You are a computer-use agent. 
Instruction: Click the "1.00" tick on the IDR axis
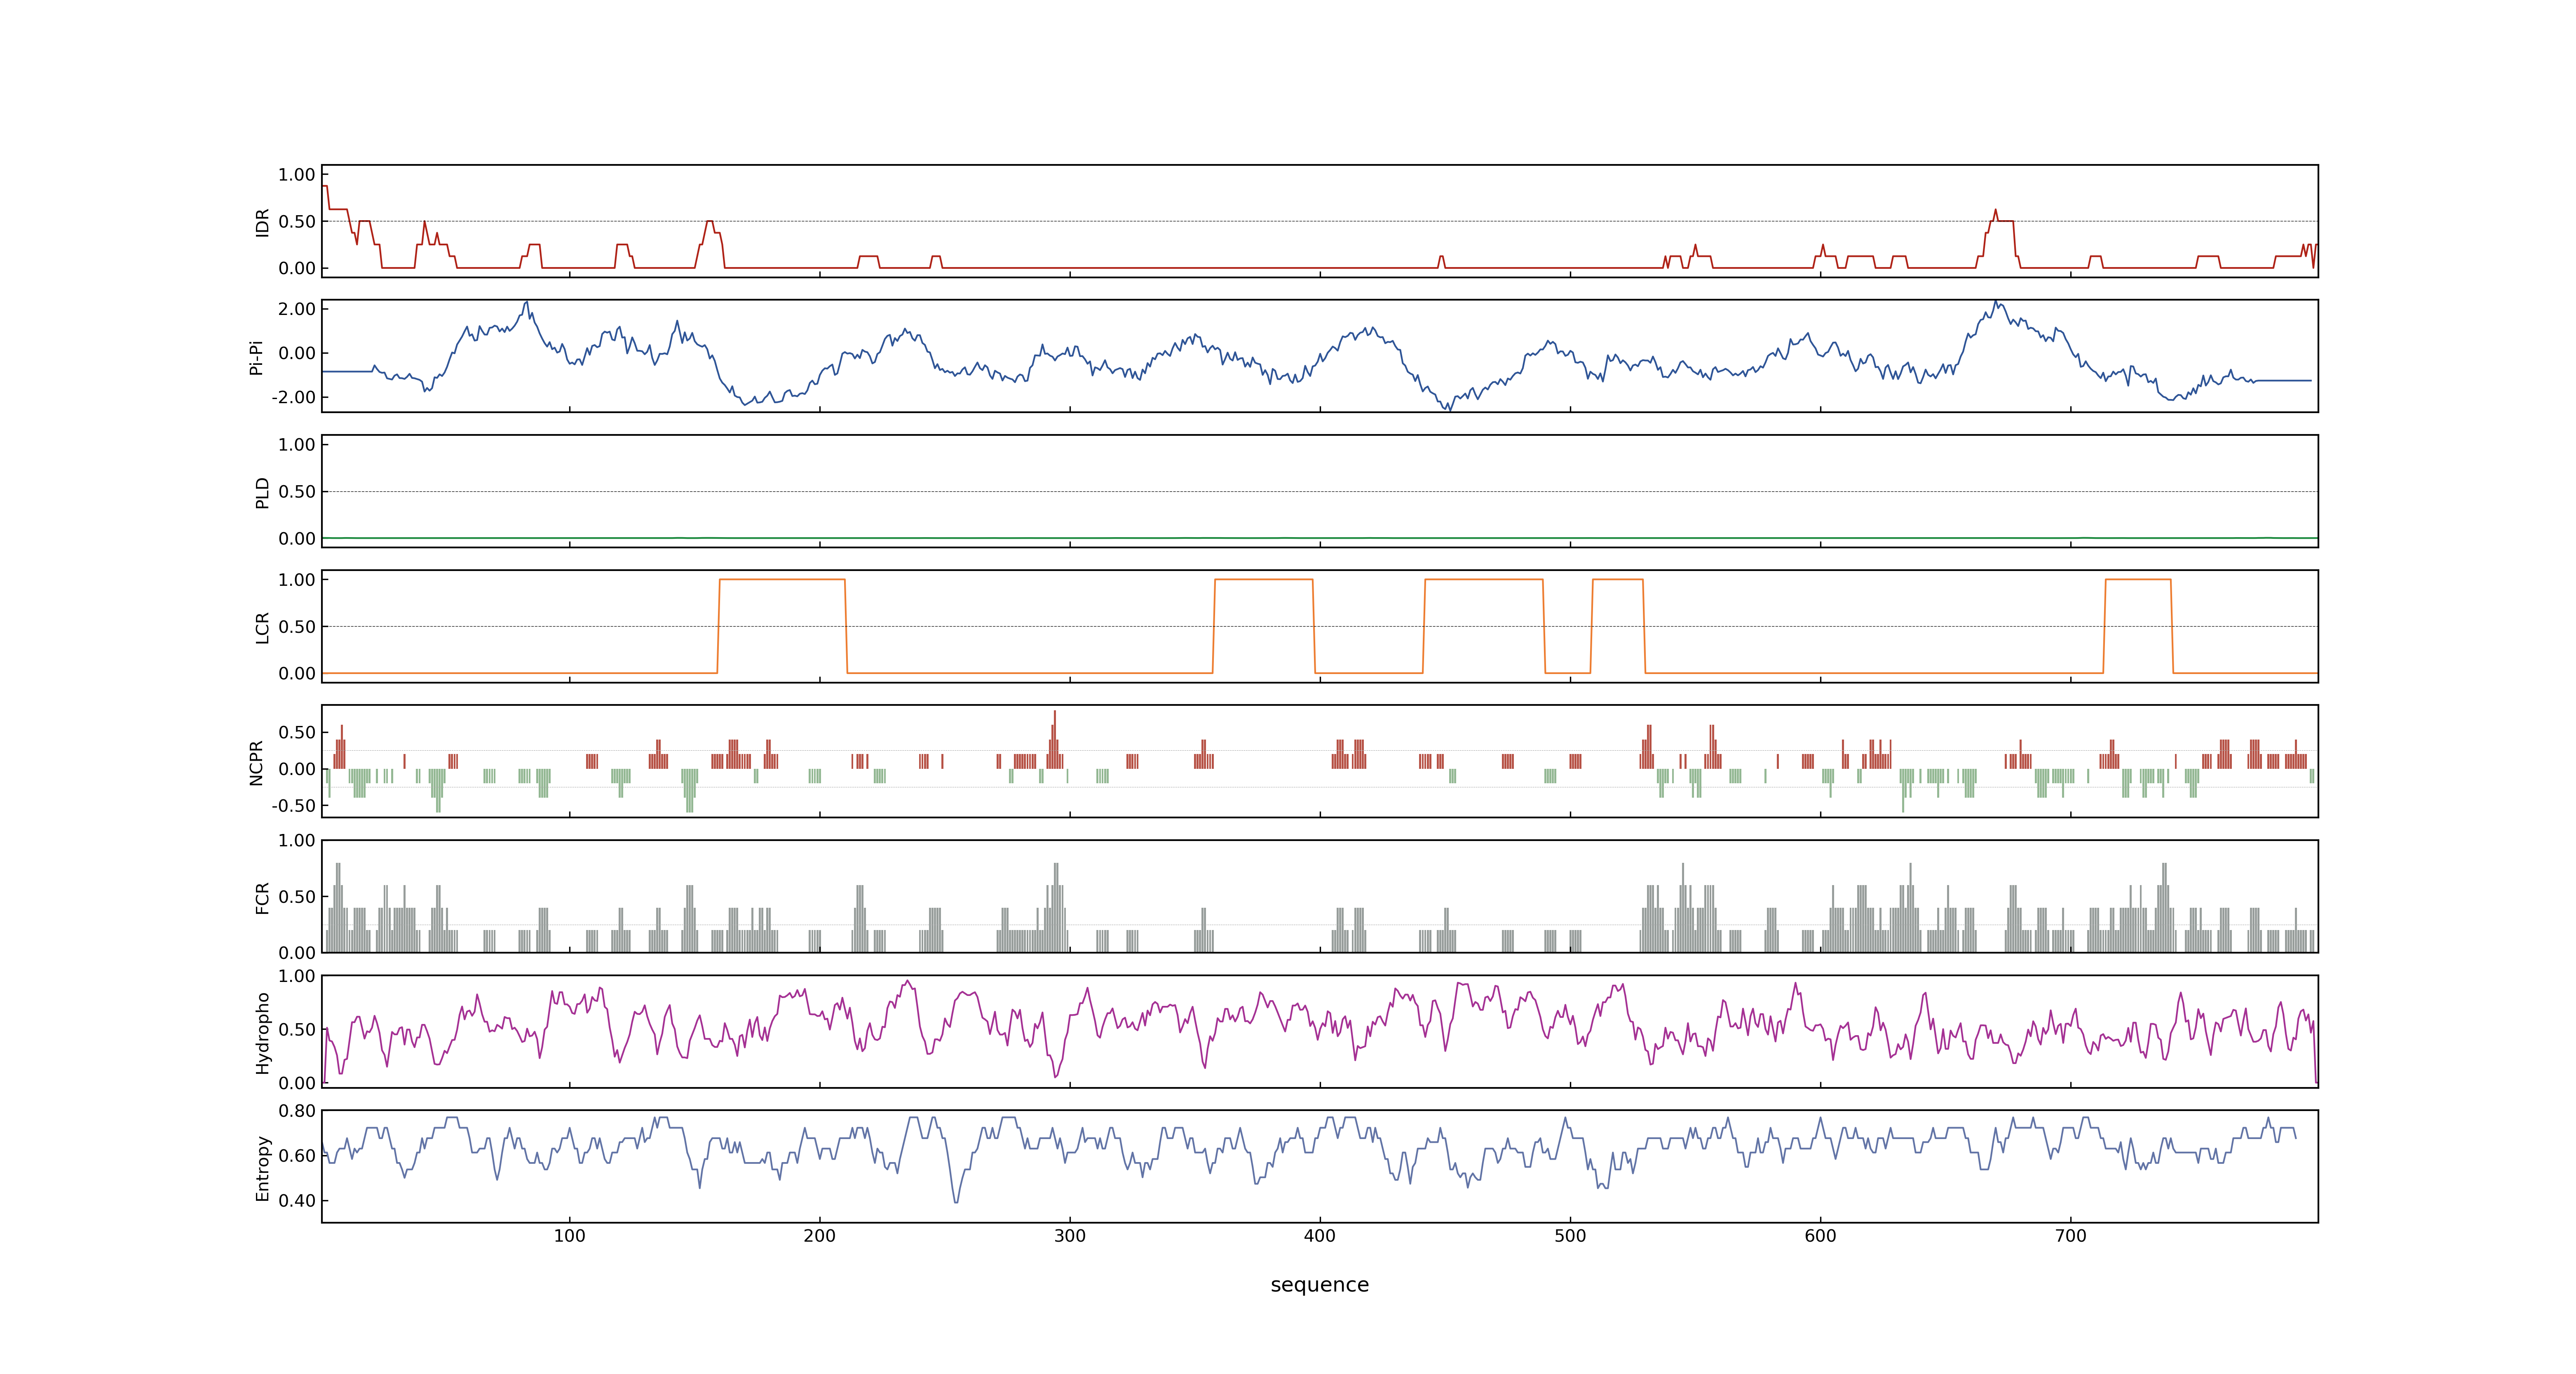pyautogui.click(x=297, y=175)
